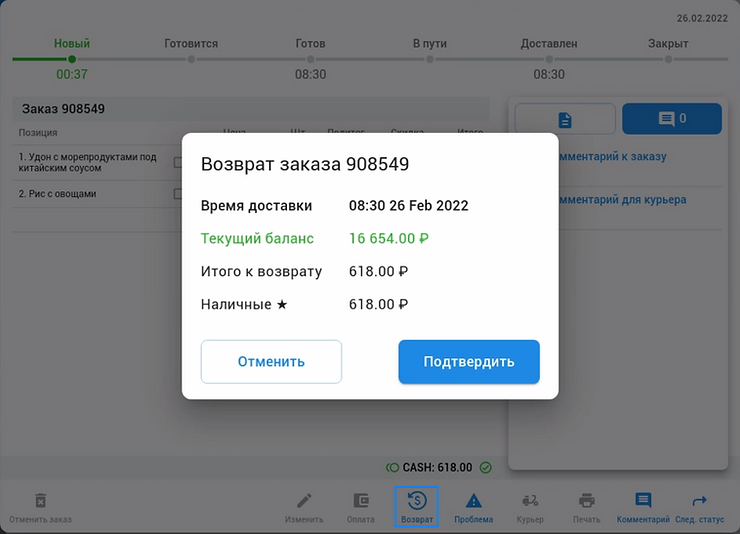
Task: Click the Комментарий для курьера link
Action: coord(622,200)
